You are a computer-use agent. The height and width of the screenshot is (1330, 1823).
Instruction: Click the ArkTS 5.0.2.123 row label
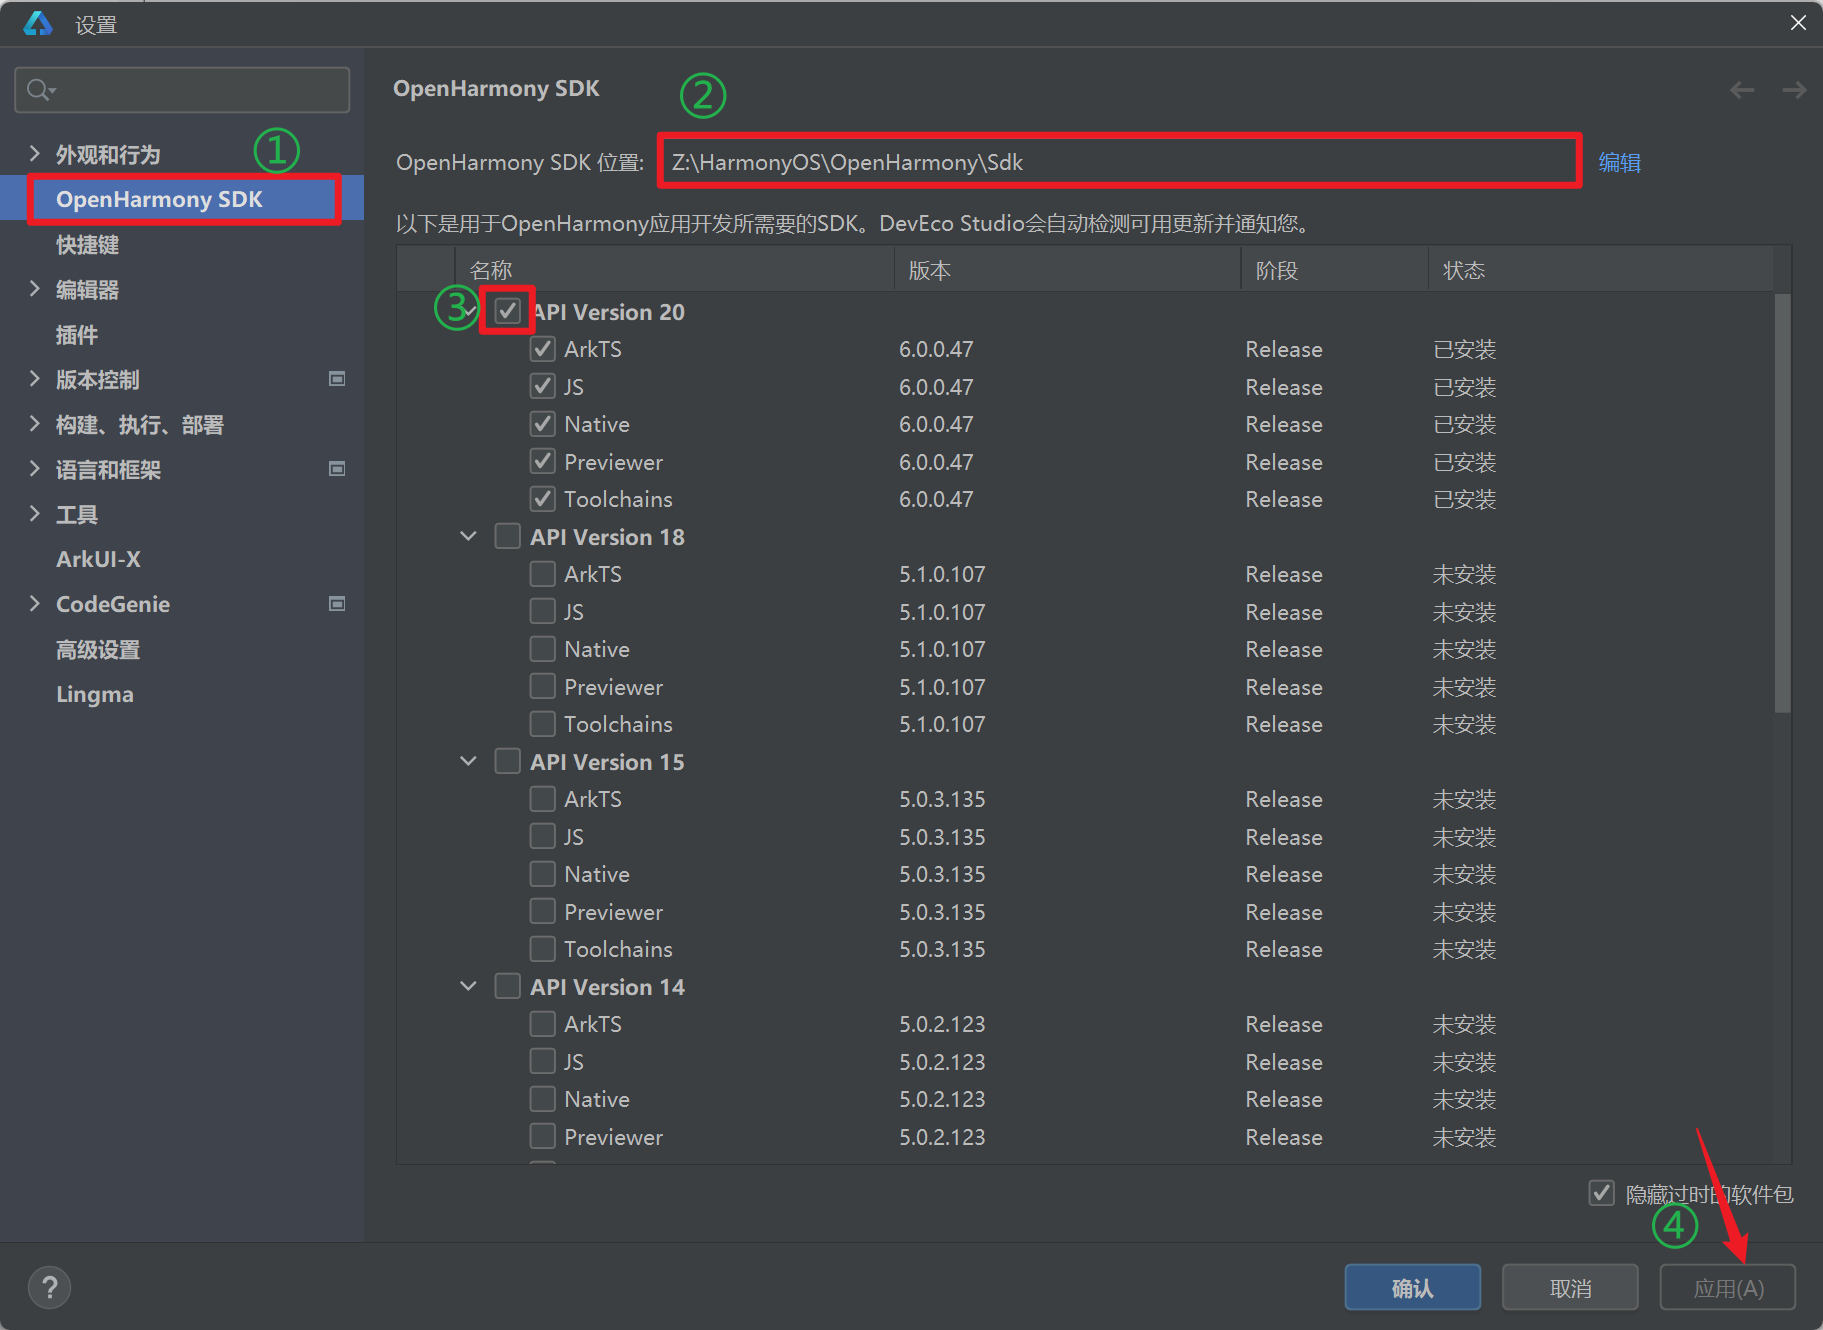click(593, 1024)
